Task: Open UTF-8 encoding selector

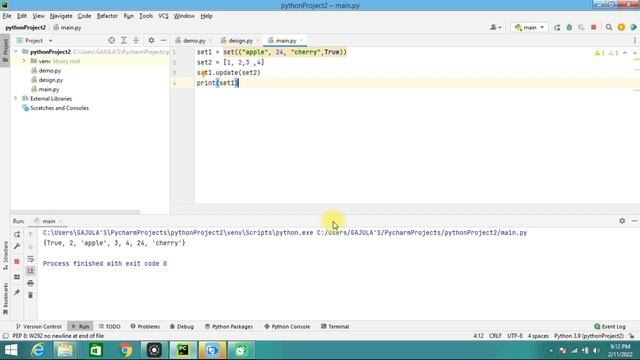Action: pyautogui.click(x=515, y=336)
